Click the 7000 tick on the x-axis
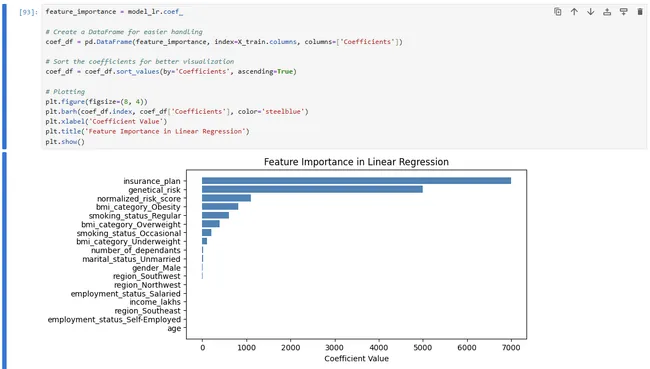This screenshot has height=369, width=650. click(x=511, y=347)
